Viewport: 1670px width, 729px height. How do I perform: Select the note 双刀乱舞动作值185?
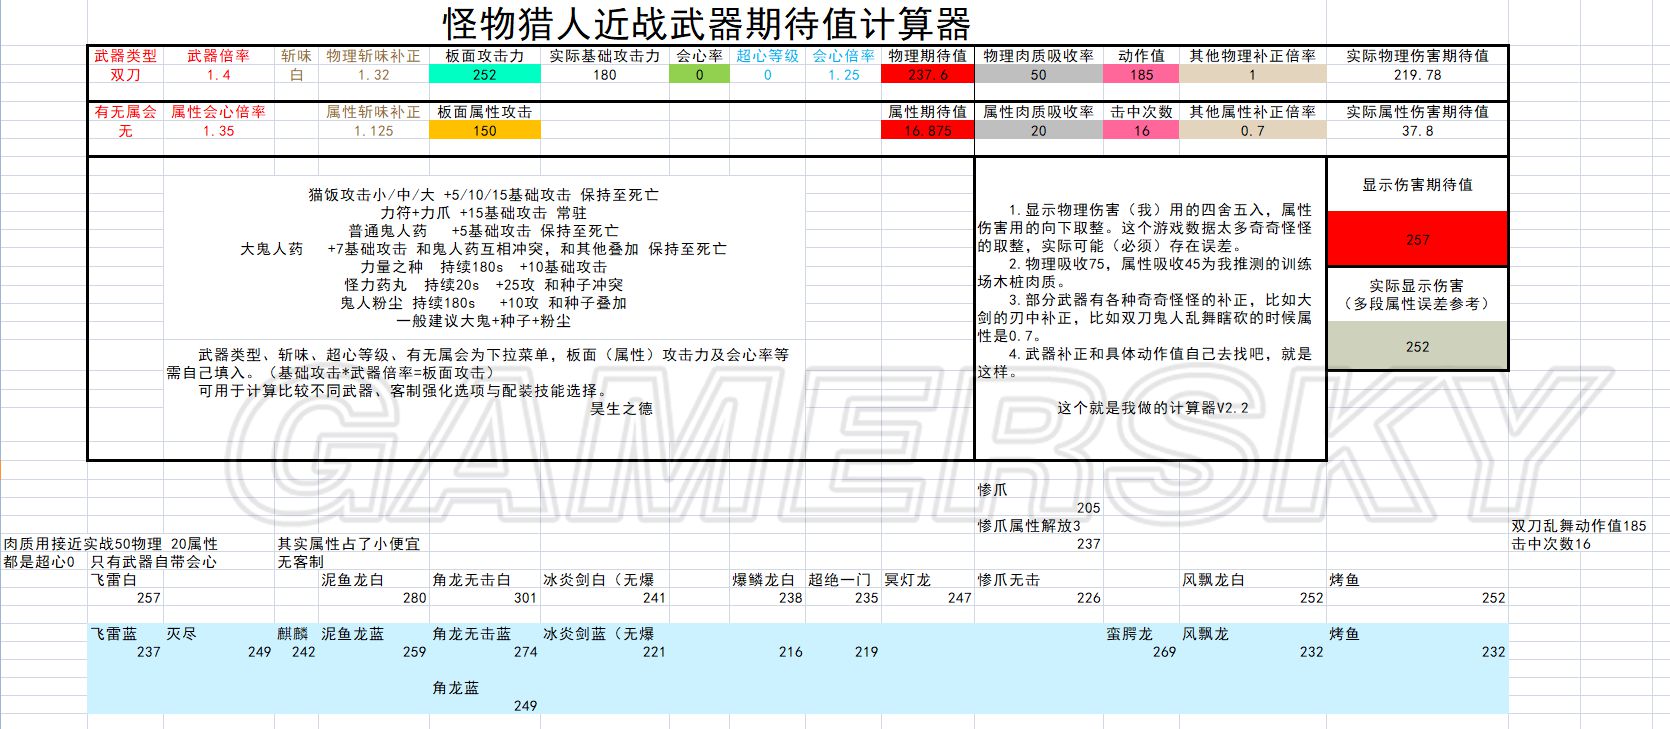(x=1579, y=526)
